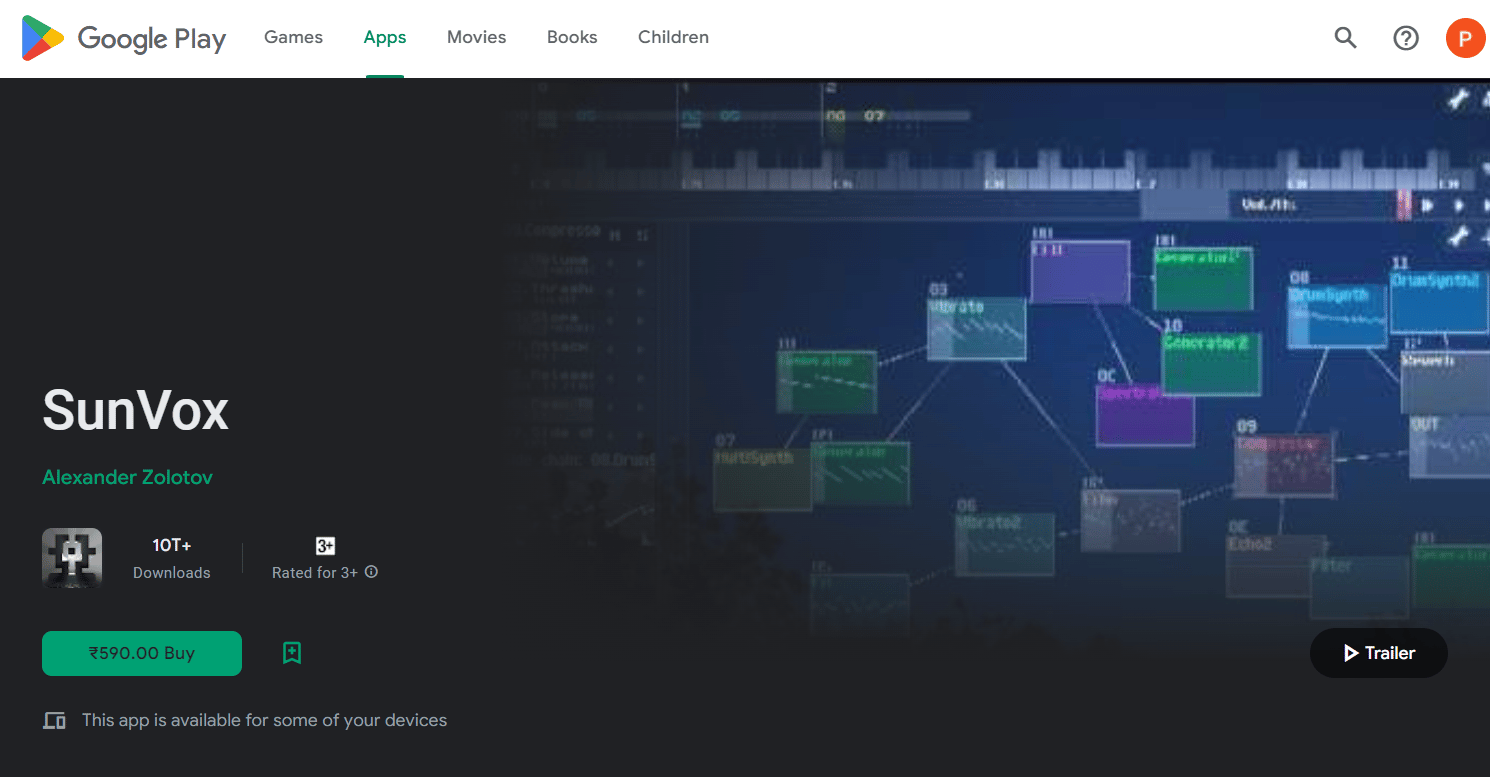The width and height of the screenshot is (1490, 777).
Task: Click the content rating info icon
Action: (x=371, y=573)
